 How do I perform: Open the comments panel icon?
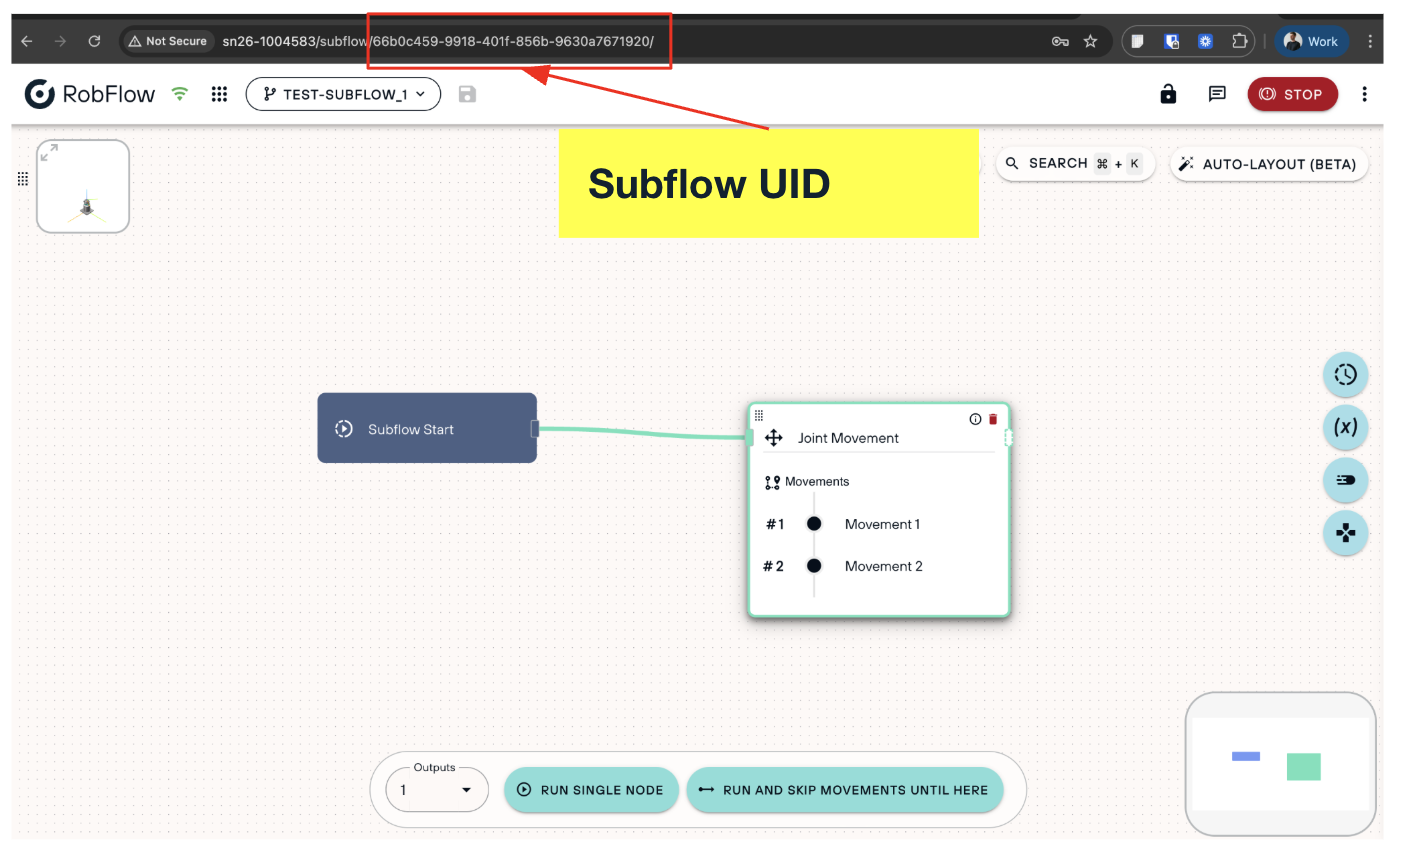[x=1217, y=94]
